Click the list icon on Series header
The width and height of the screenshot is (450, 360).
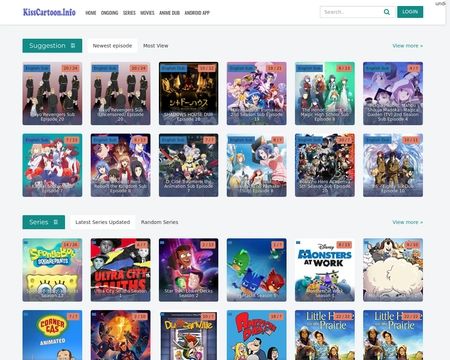56,222
